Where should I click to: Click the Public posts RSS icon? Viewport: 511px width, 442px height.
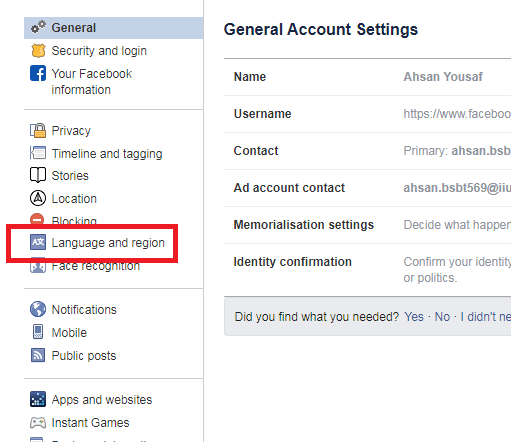[x=38, y=355]
